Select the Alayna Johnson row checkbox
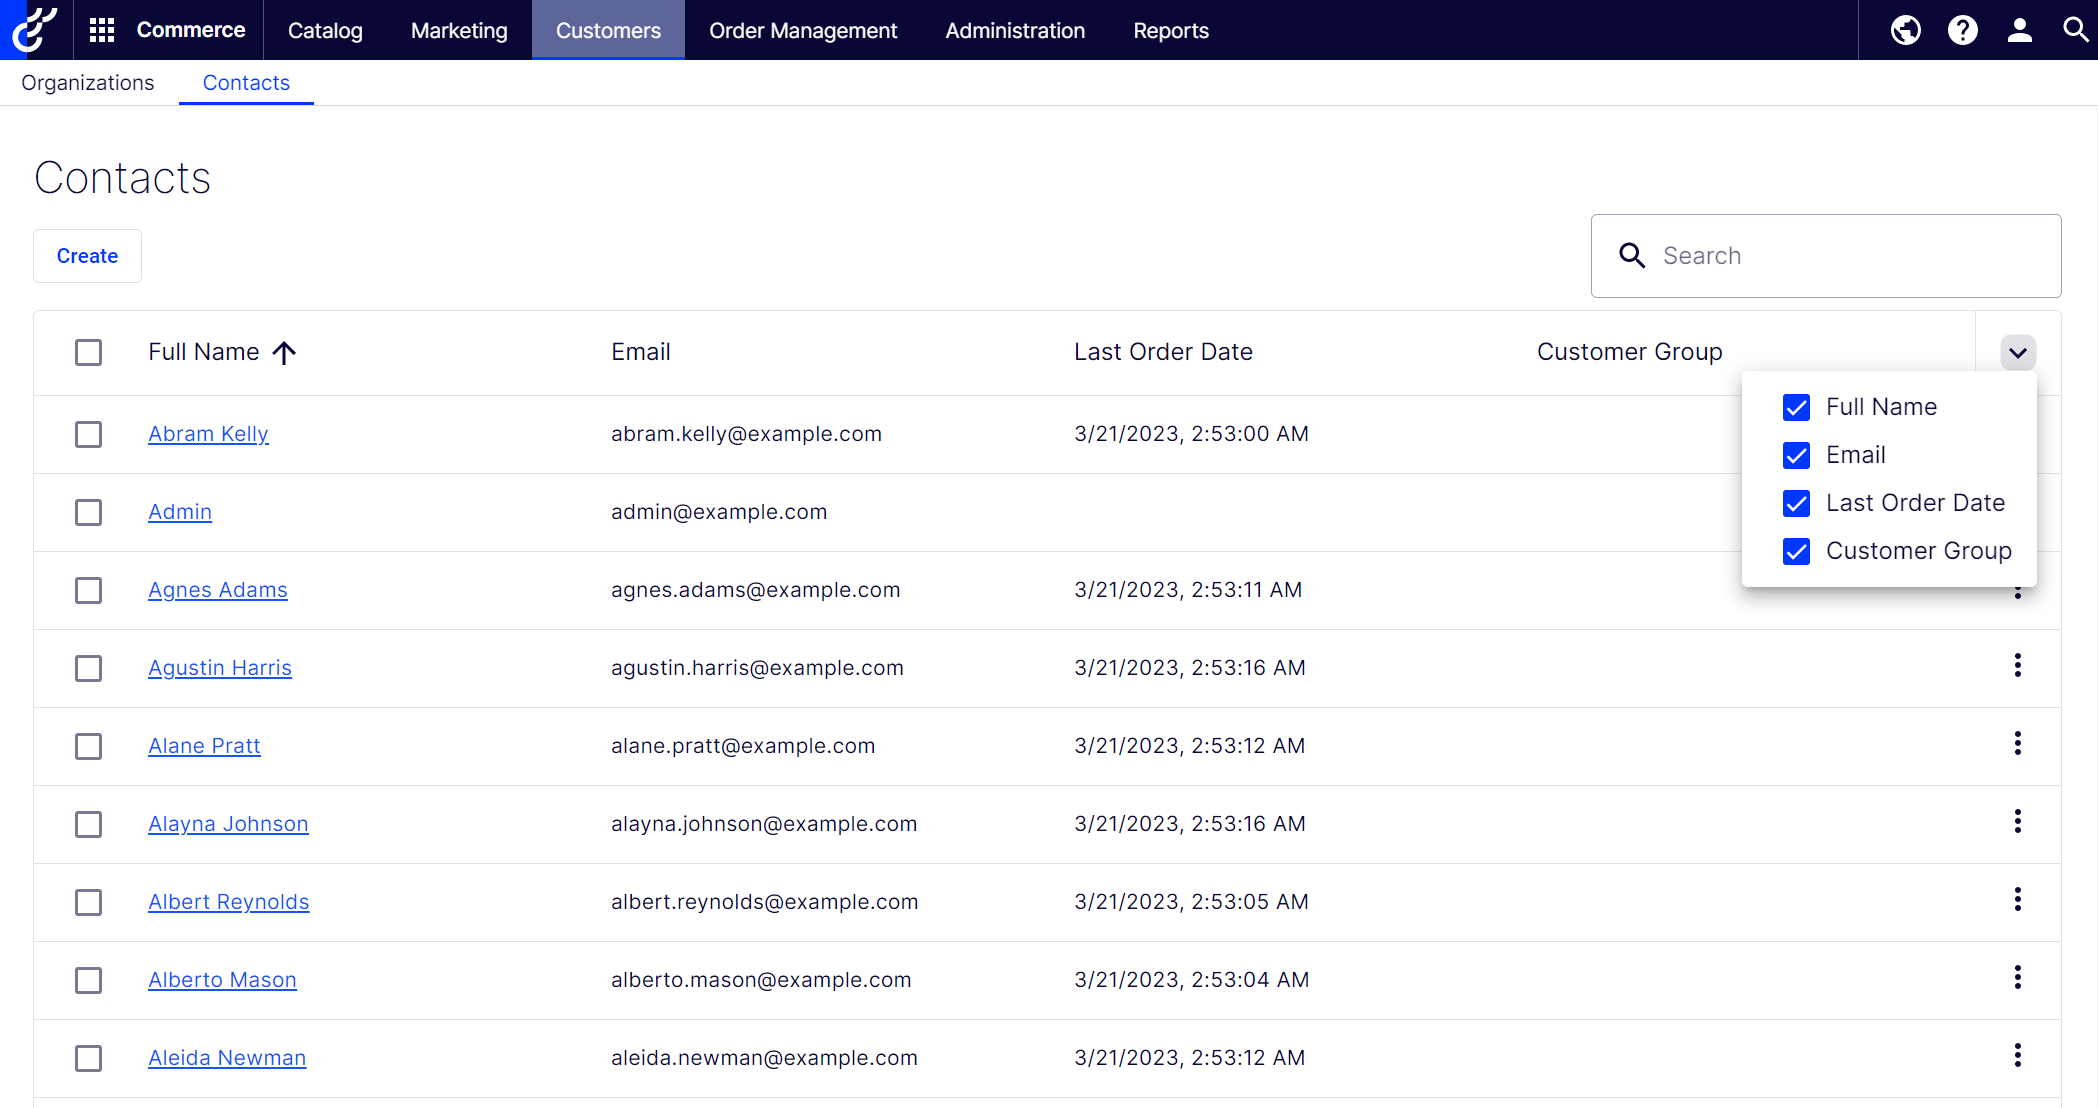The height and width of the screenshot is (1108, 2098). (x=89, y=824)
